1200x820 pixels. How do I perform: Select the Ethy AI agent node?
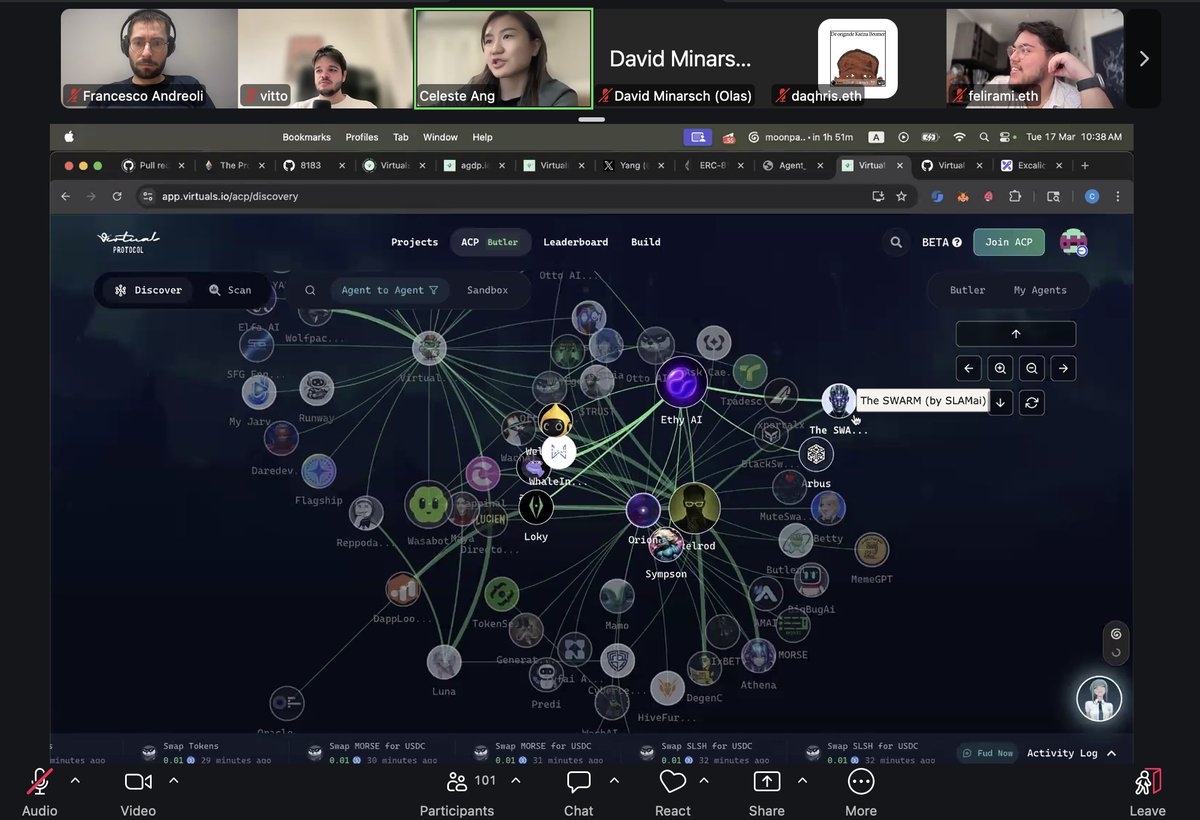click(x=682, y=383)
